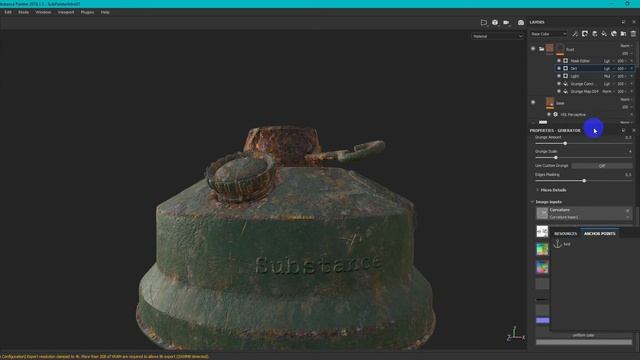Open the Plugins menu
The width and height of the screenshot is (640, 360).
point(87,12)
